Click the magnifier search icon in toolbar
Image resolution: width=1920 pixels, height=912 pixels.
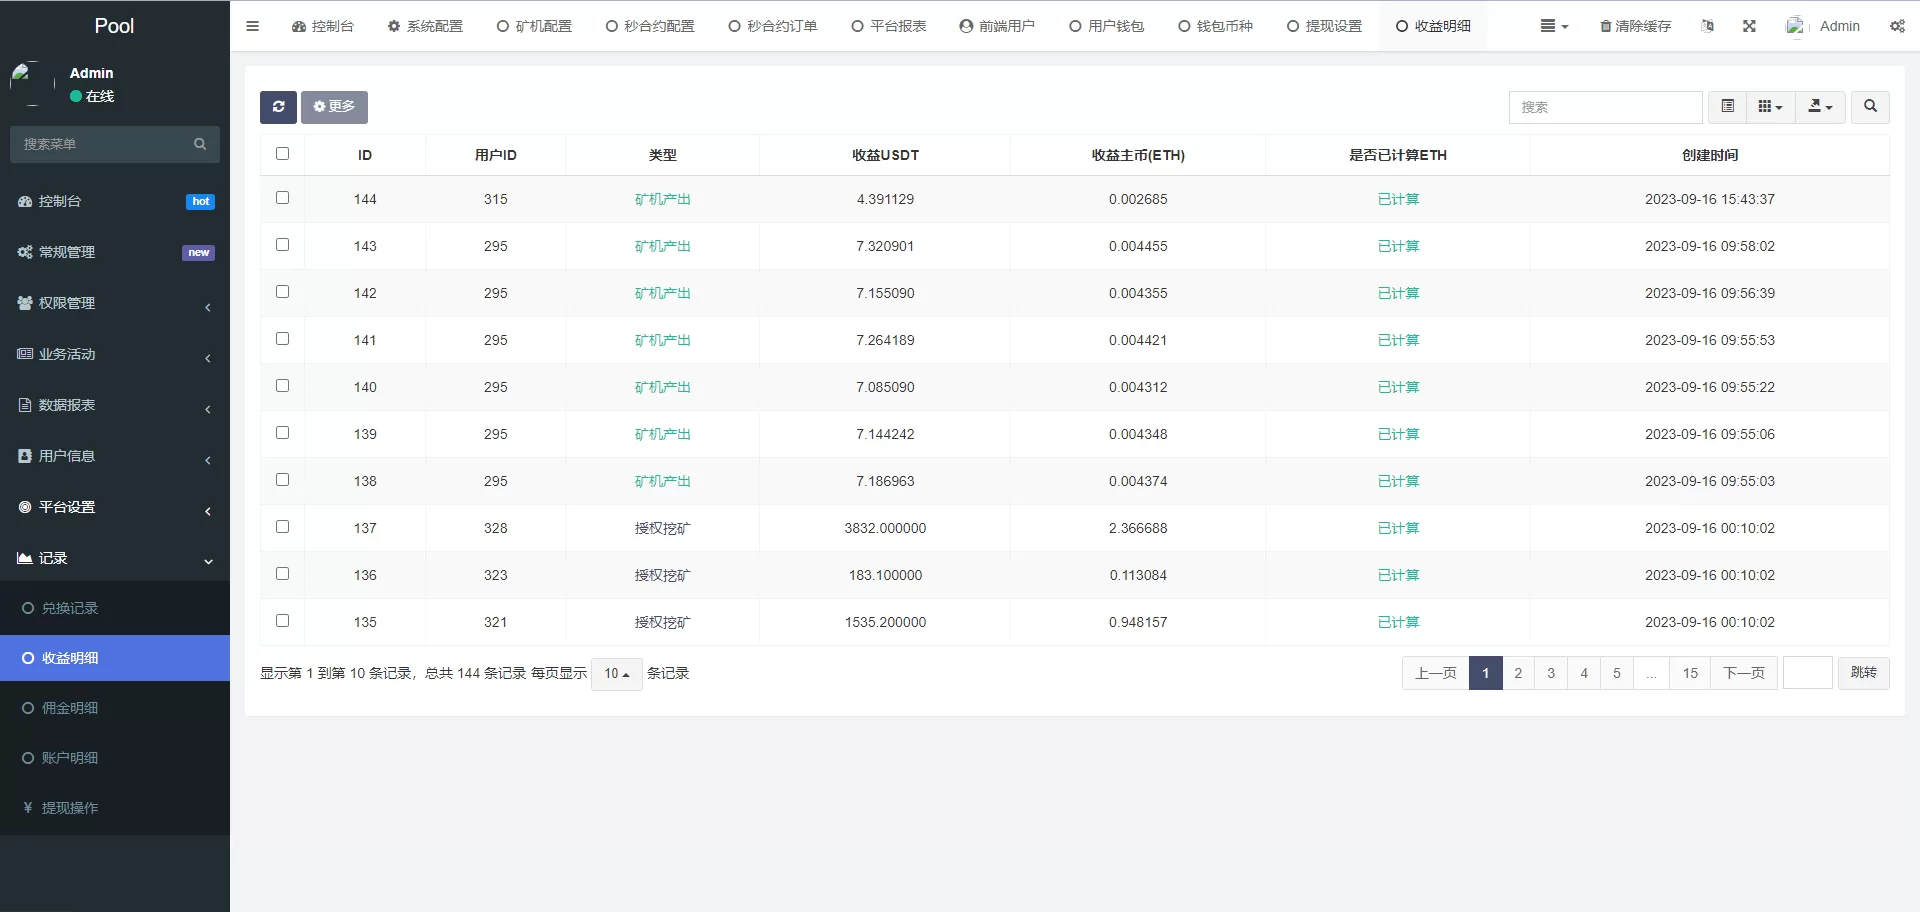(x=1869, y=106)
